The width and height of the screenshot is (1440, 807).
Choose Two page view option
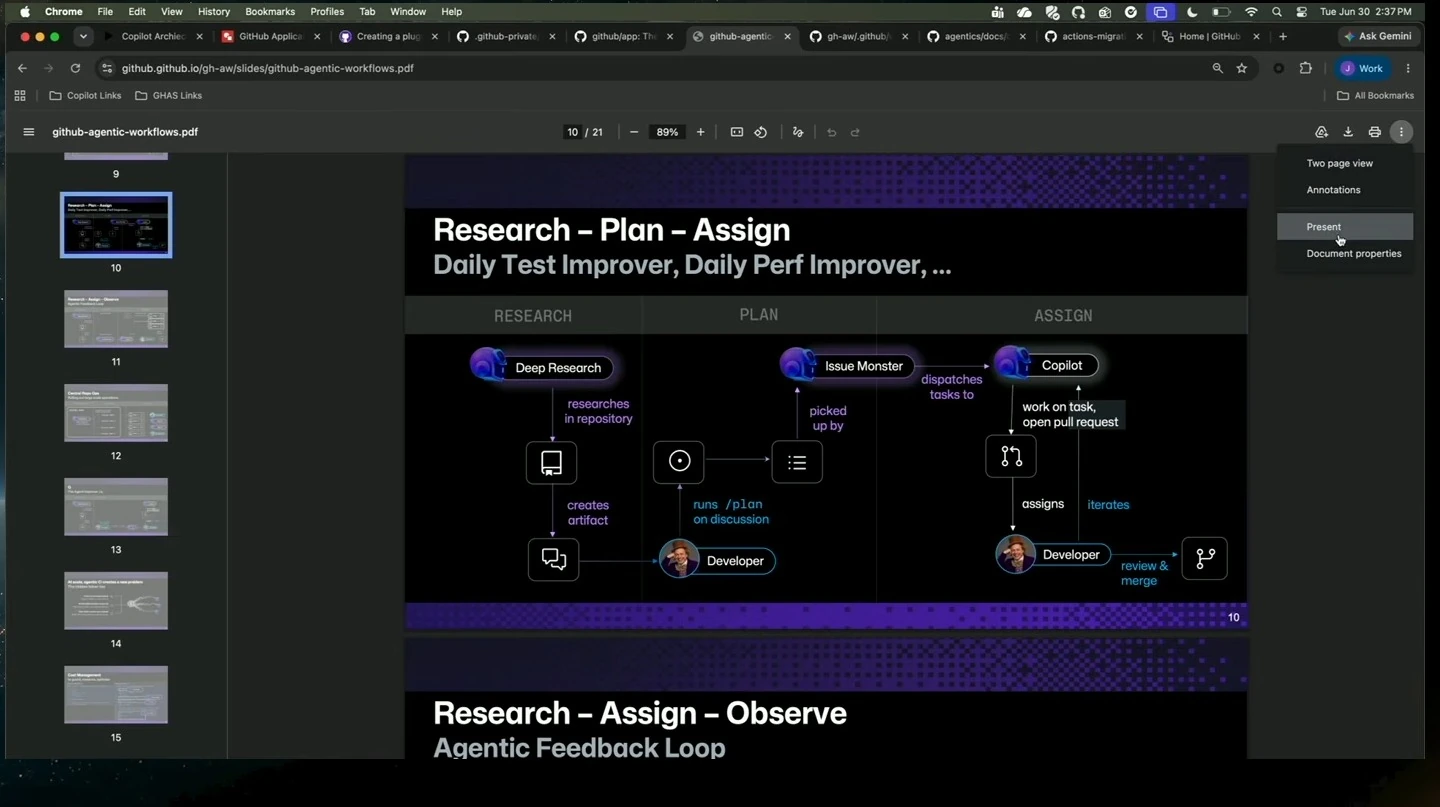(1345, 163)
